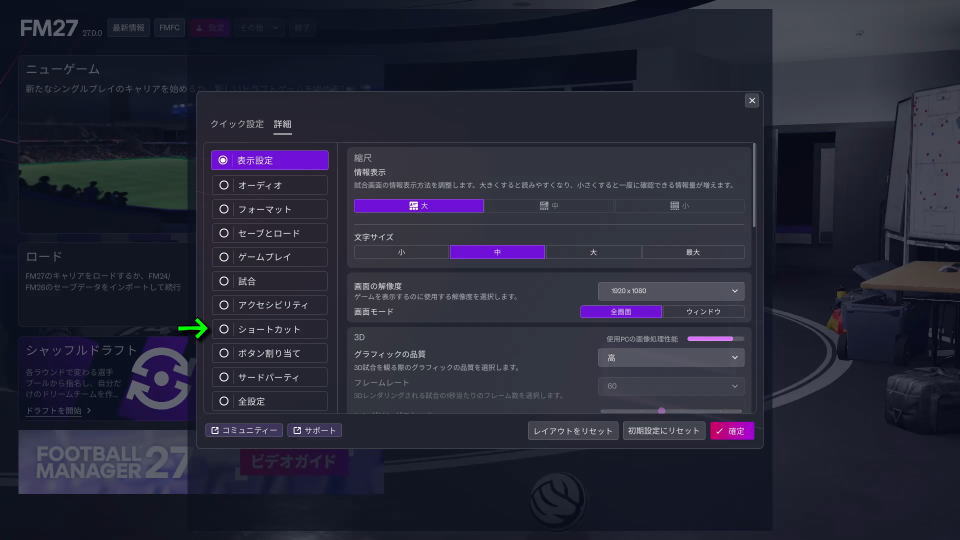This screenshot has width=960, height=540.
Task: Switch to the クイック設定 tab
Action: tap(237, 124)
